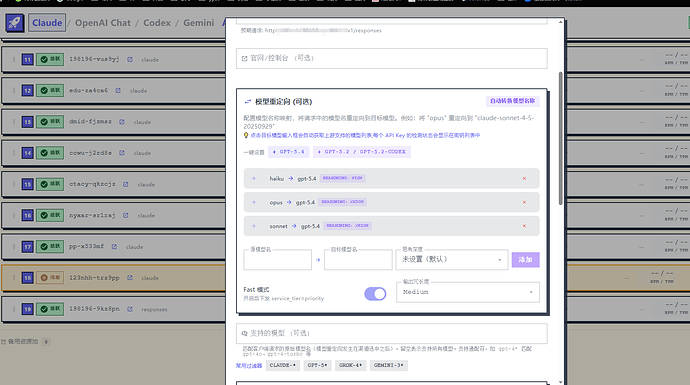Insert the CLAUDE-* filter chip
690x385 pixels.
coord(283,365)
